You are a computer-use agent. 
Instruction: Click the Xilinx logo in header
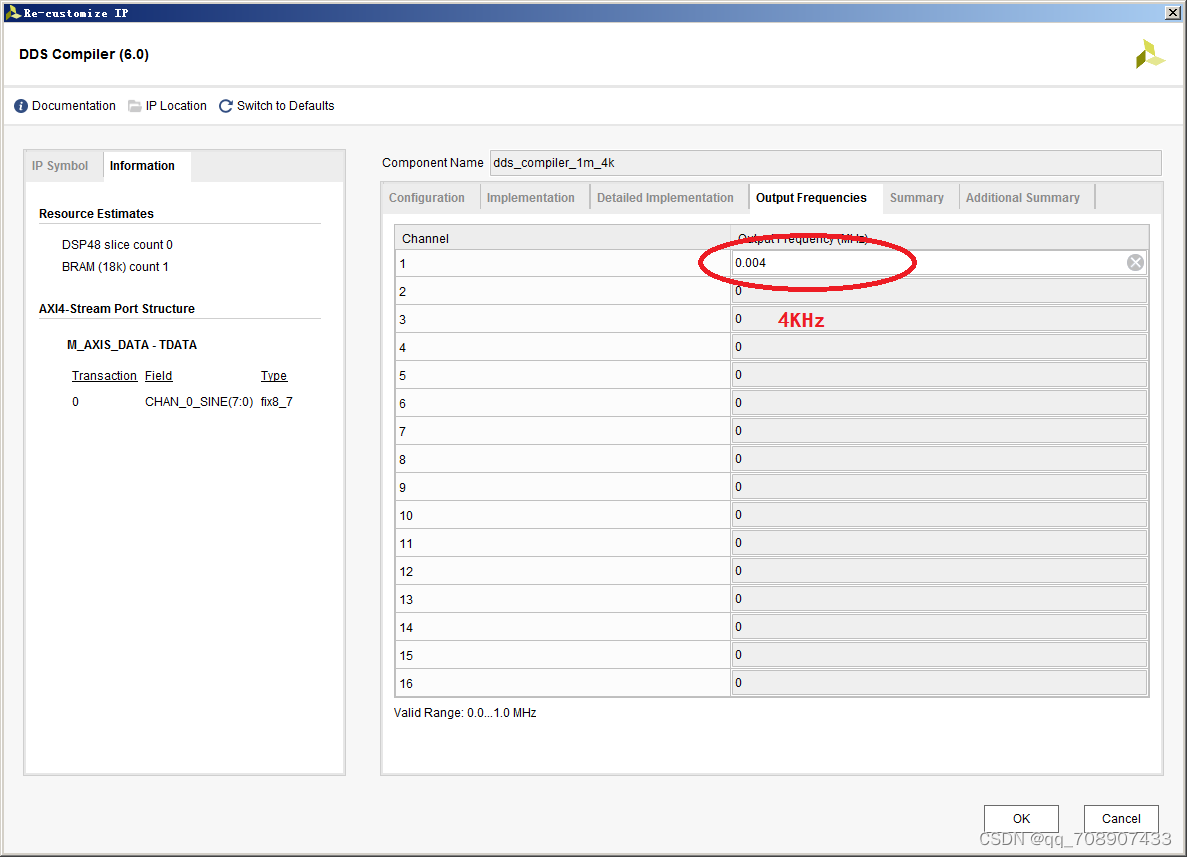pos(1150,55)
